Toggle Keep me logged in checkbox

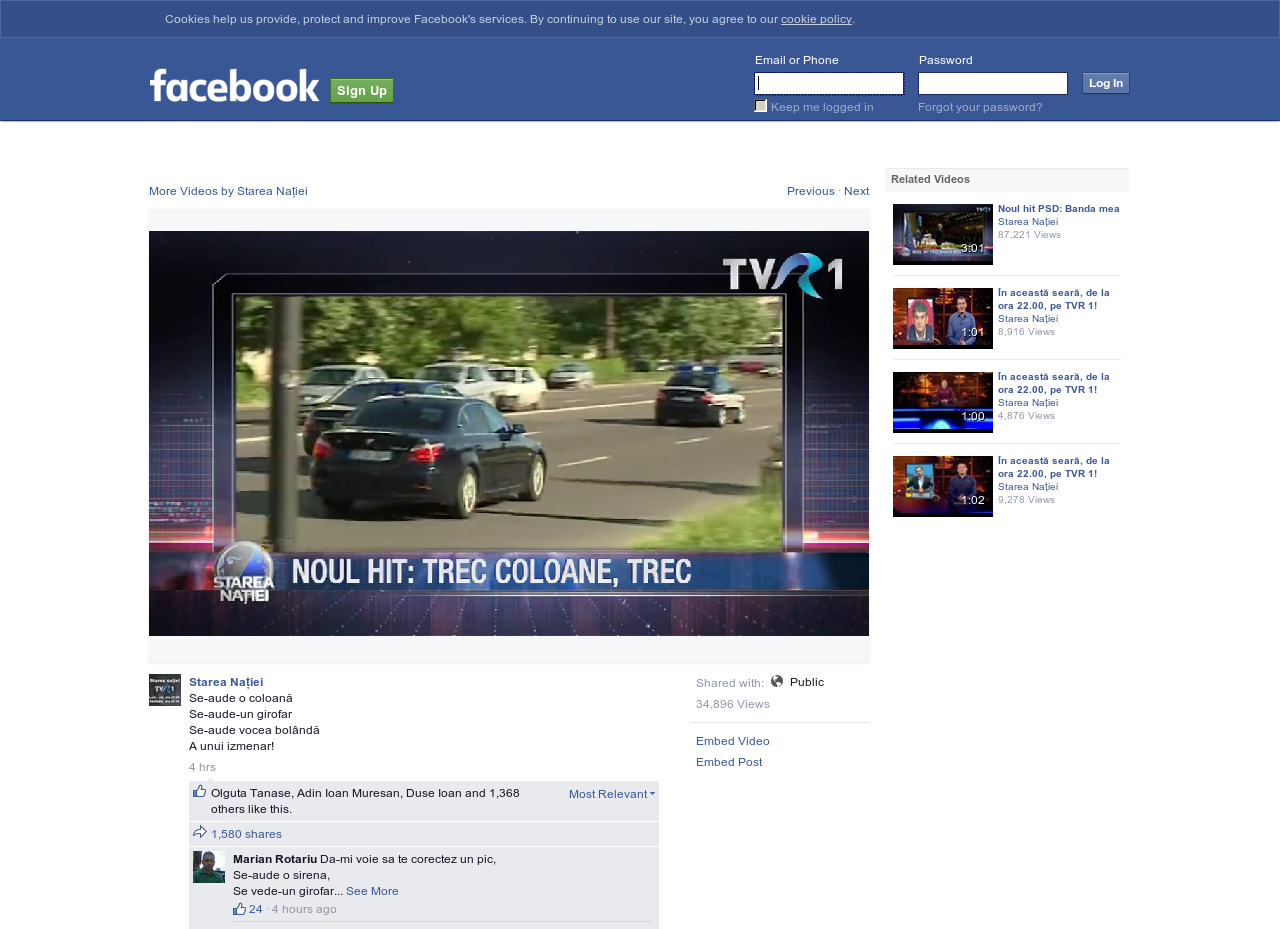761,106
